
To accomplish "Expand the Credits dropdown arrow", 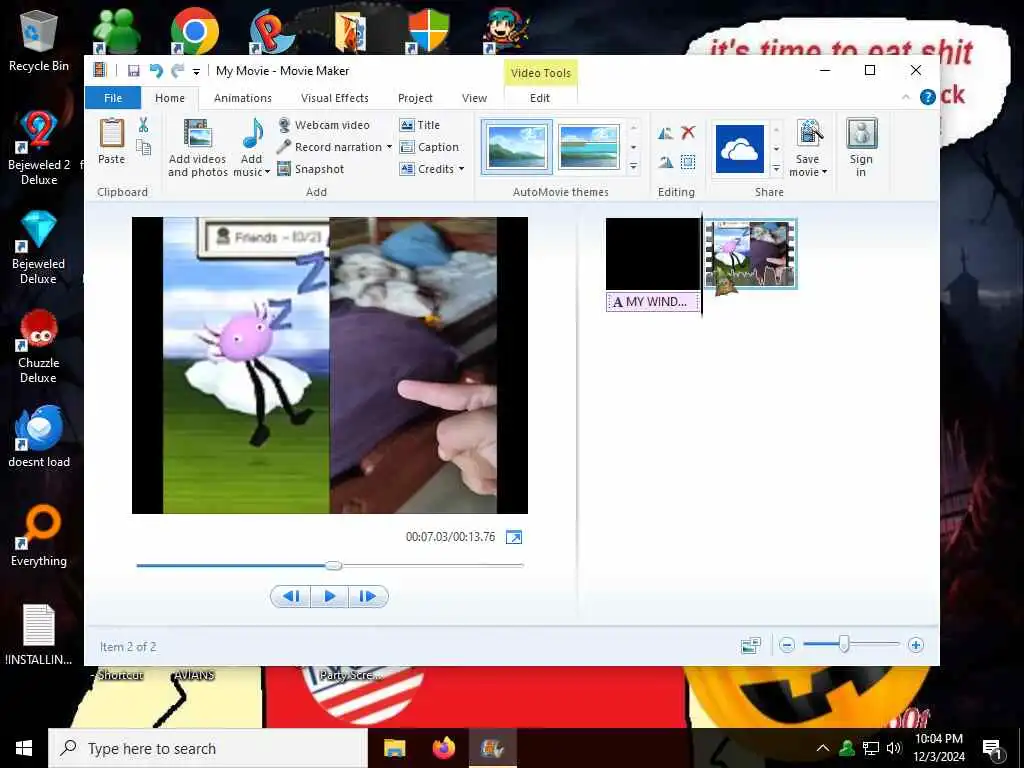I will click(x=461, y=169).
